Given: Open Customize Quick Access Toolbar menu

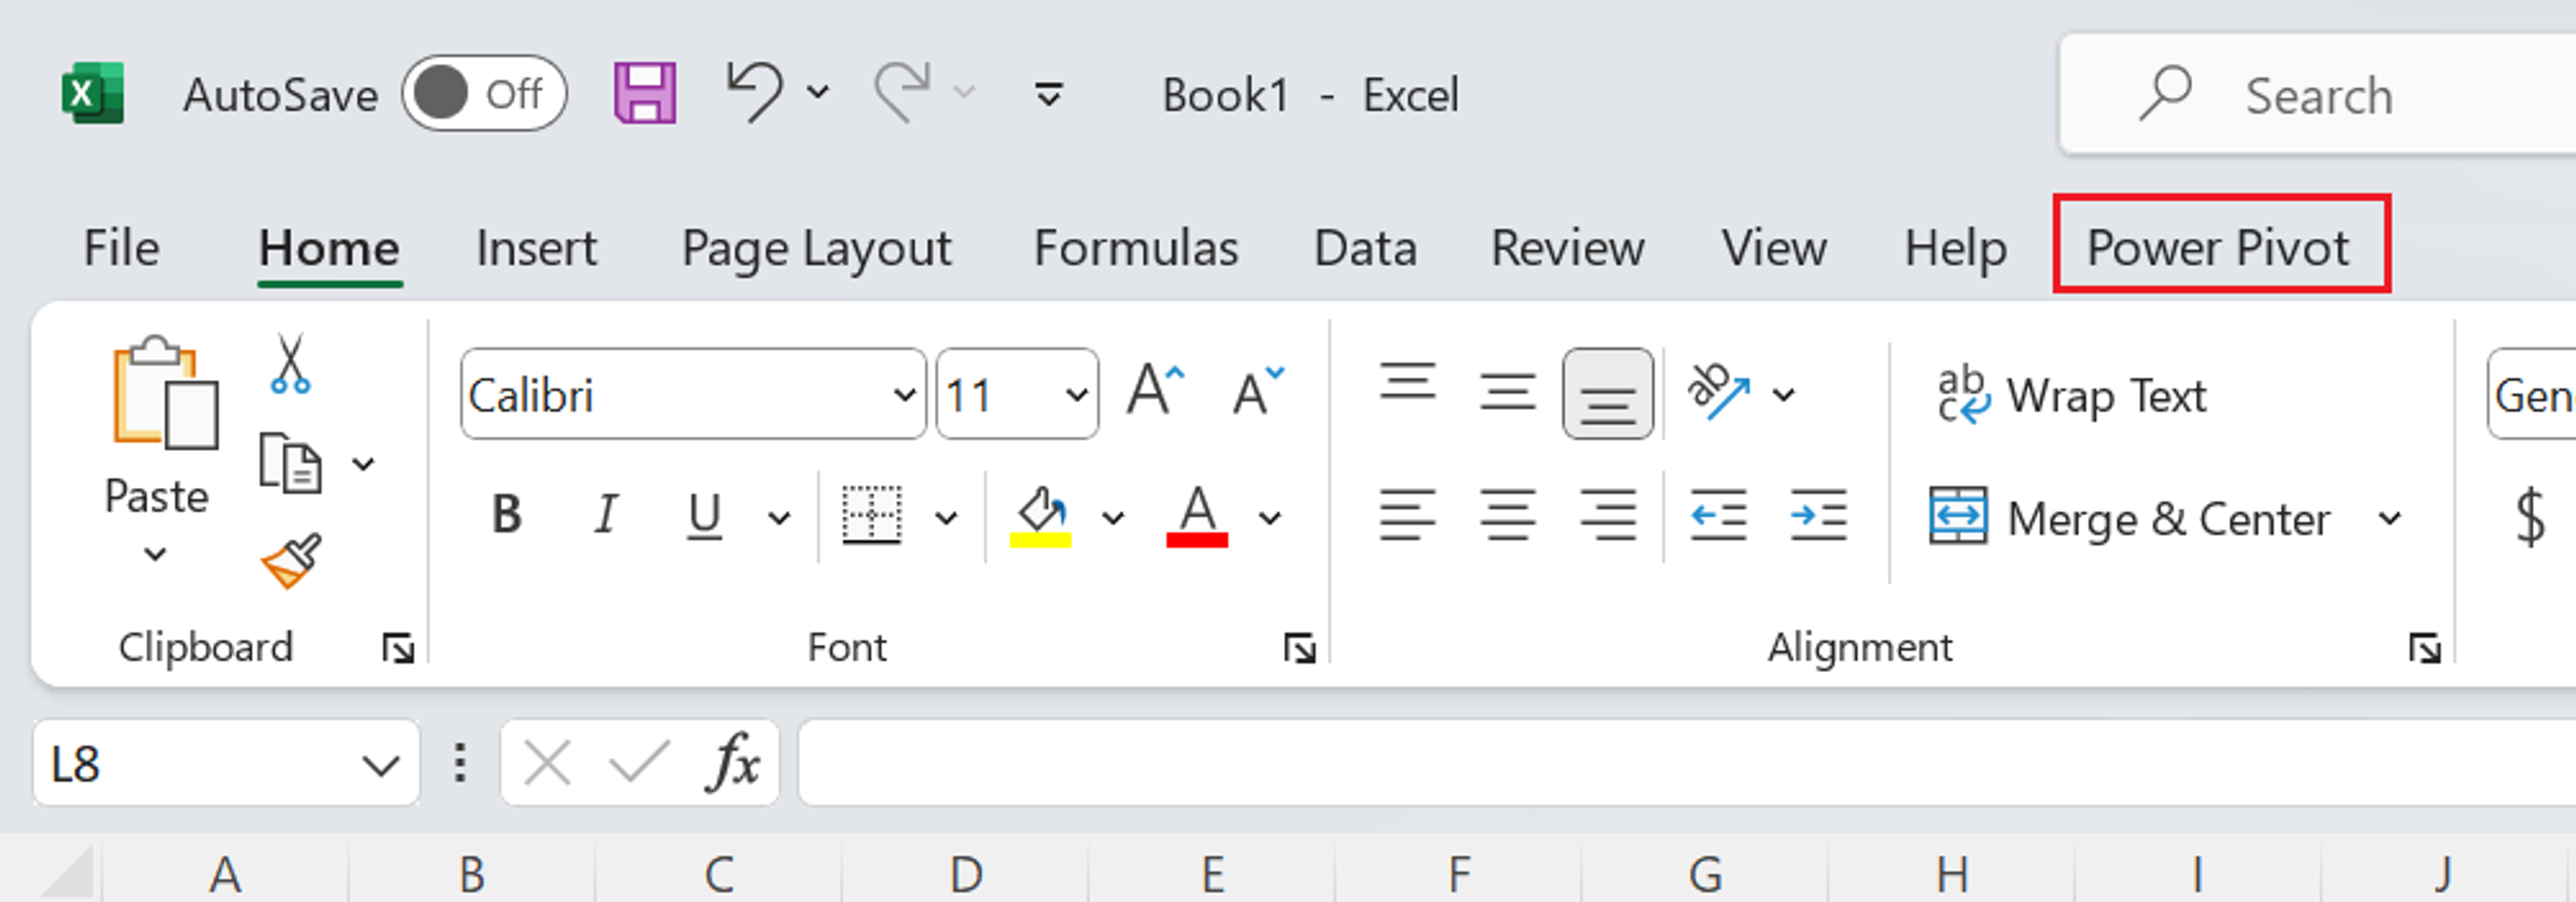Looking at the screenshot, I should (1048, 94).
